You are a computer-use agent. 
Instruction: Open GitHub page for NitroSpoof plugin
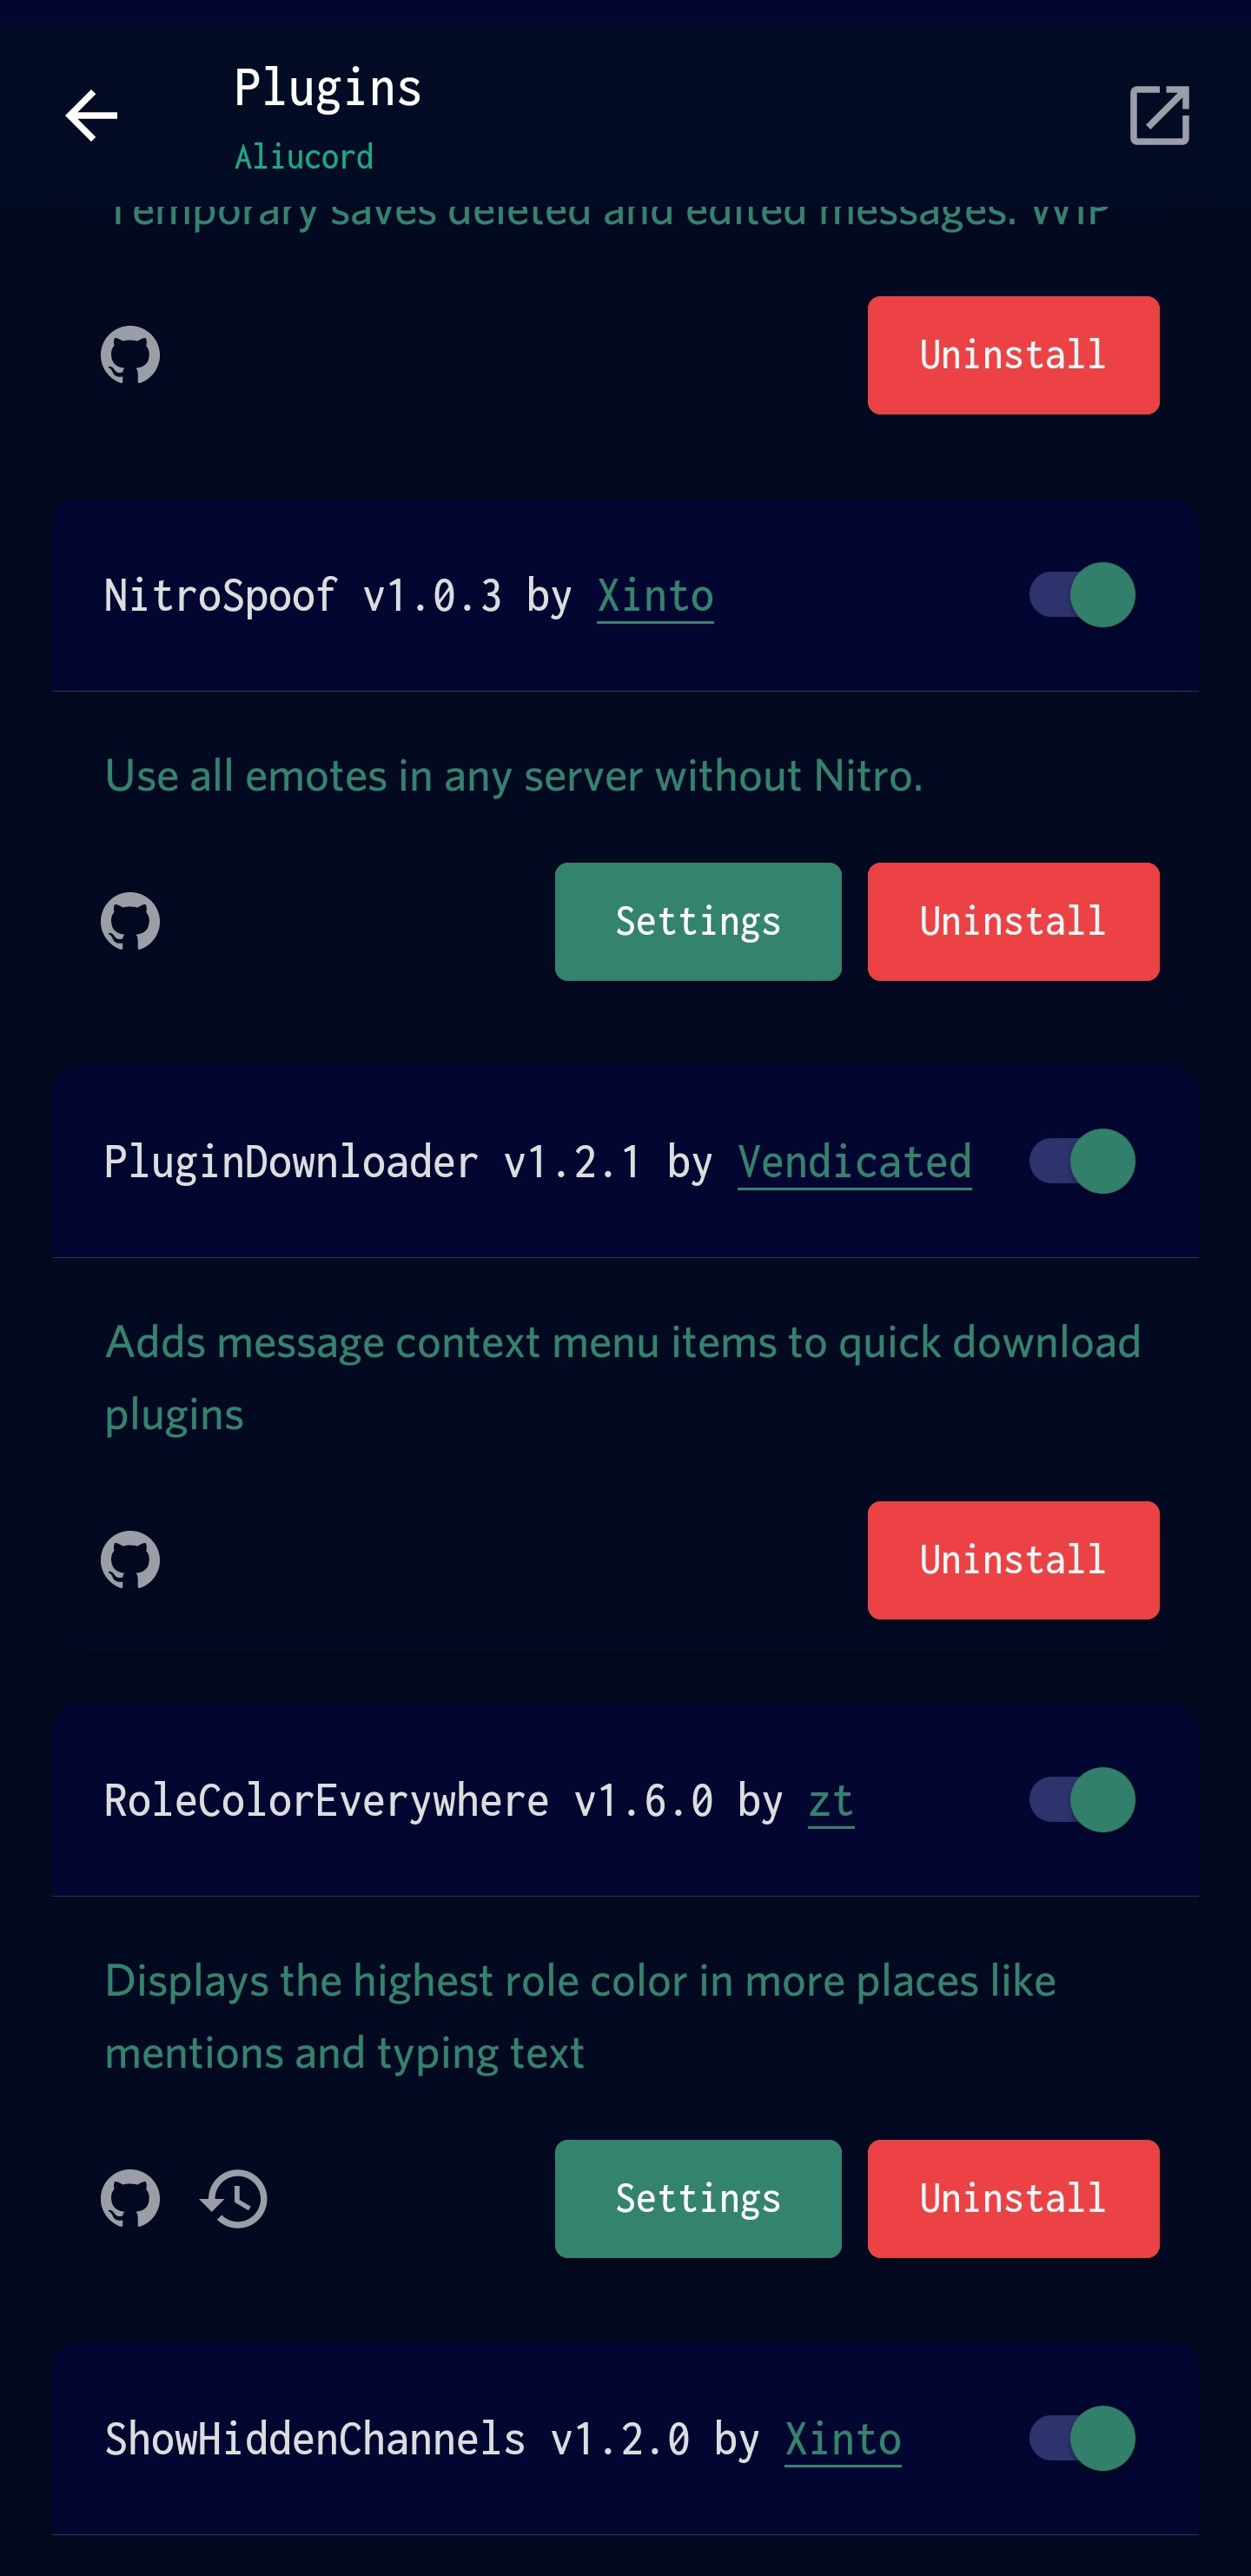130,921
